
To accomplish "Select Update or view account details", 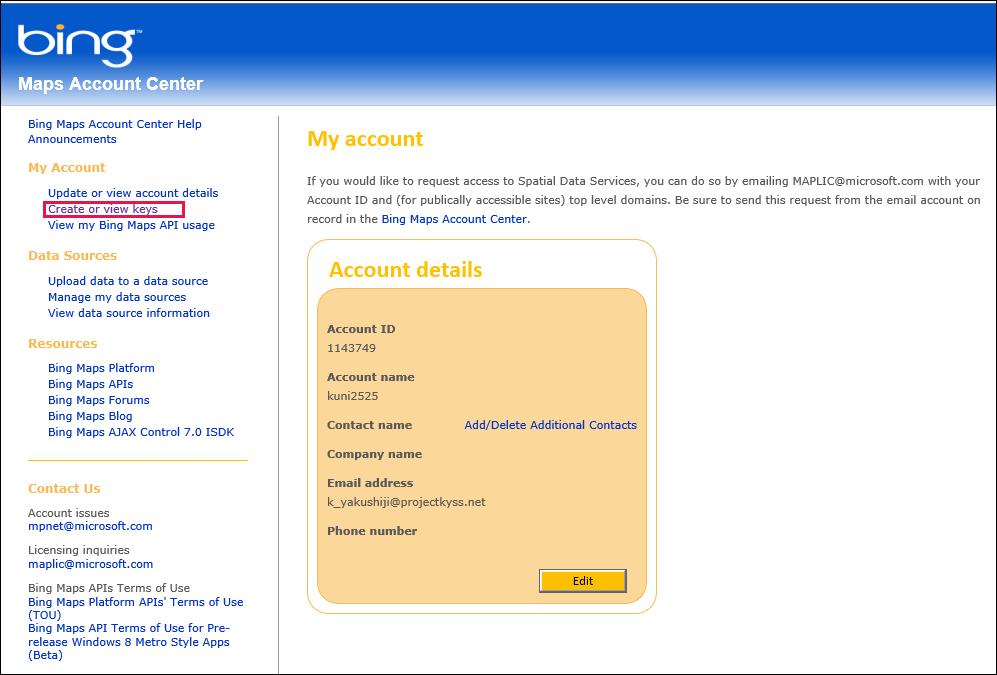I will click(133, 193).
